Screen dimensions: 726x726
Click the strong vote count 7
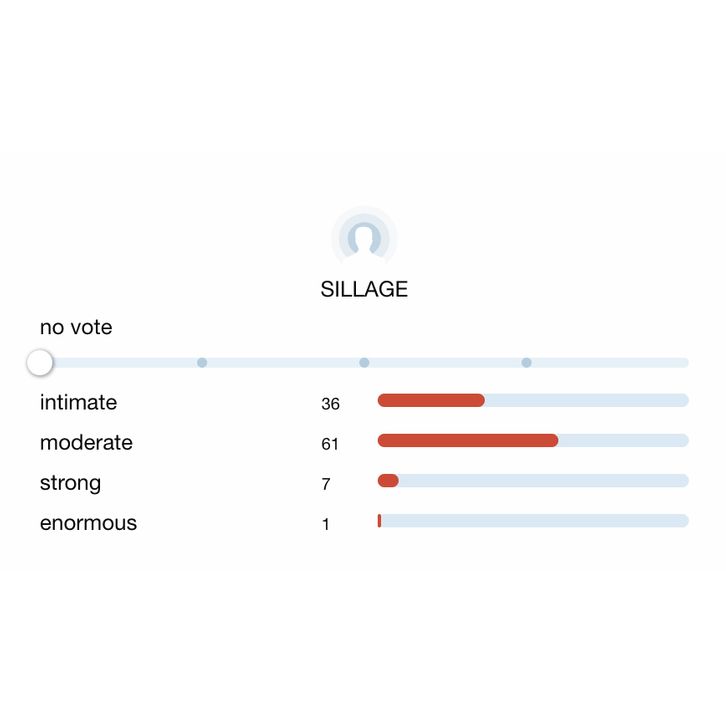[x=326, y=484]
